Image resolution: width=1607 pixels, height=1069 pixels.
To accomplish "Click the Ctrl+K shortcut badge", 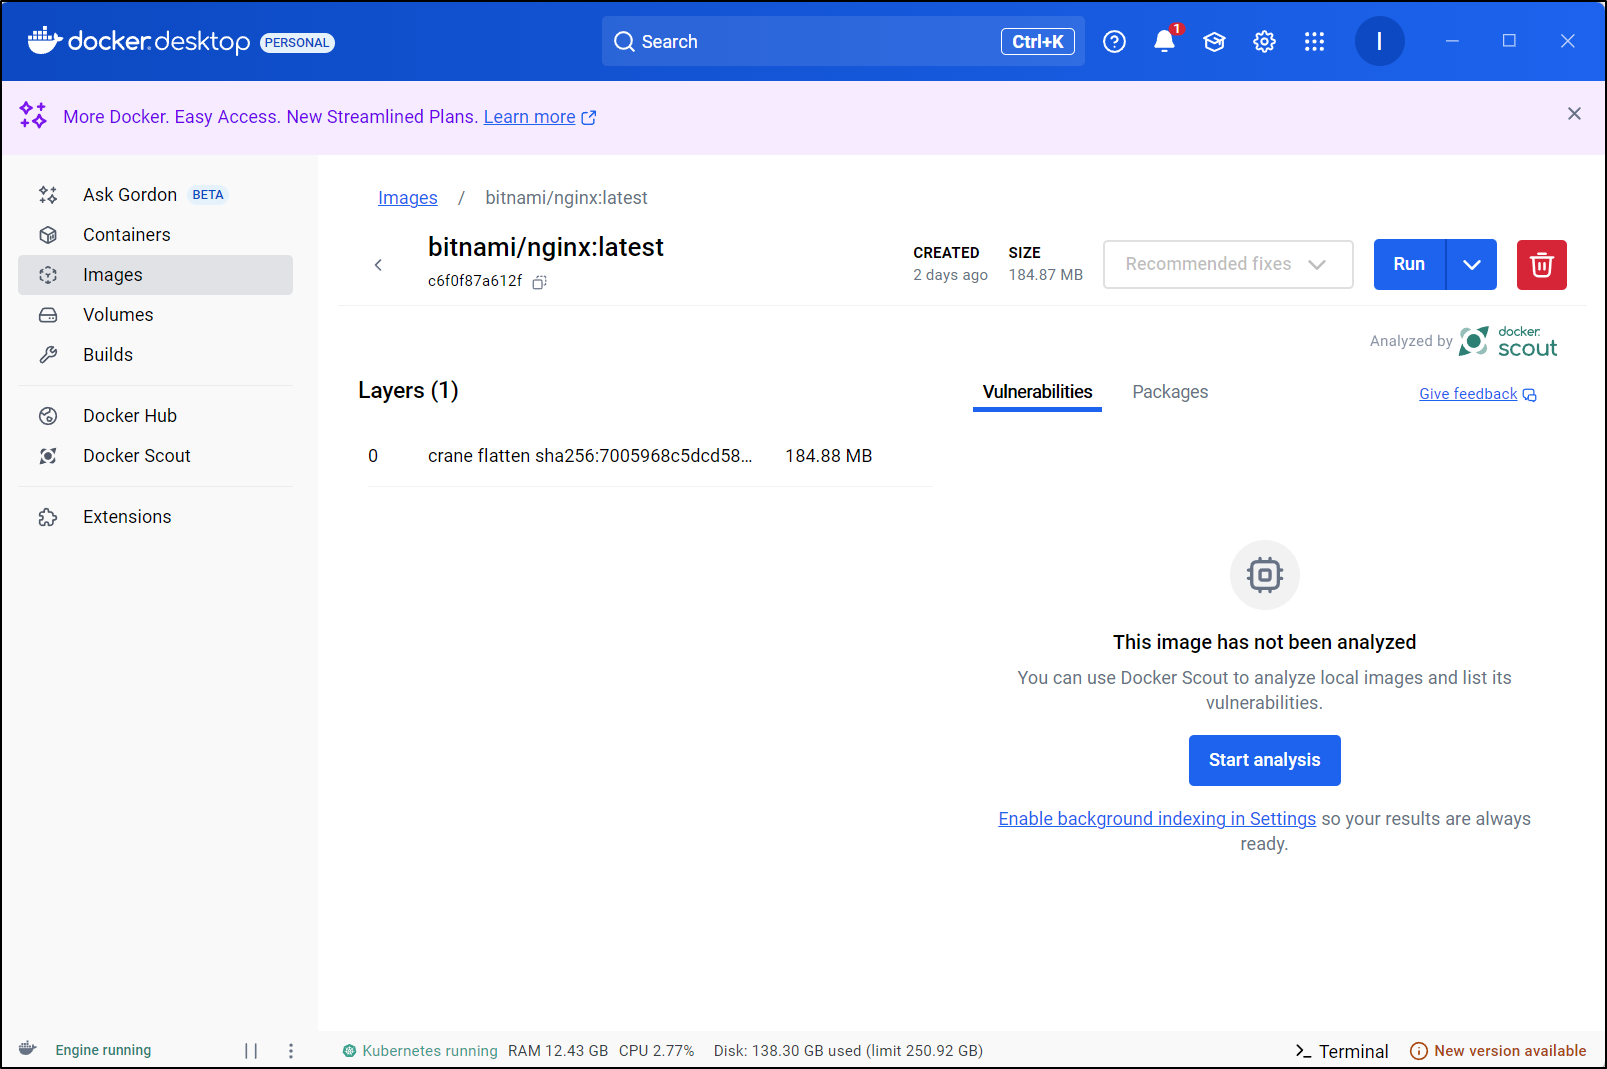I will pyautogui.click(x=1037, y=41).
